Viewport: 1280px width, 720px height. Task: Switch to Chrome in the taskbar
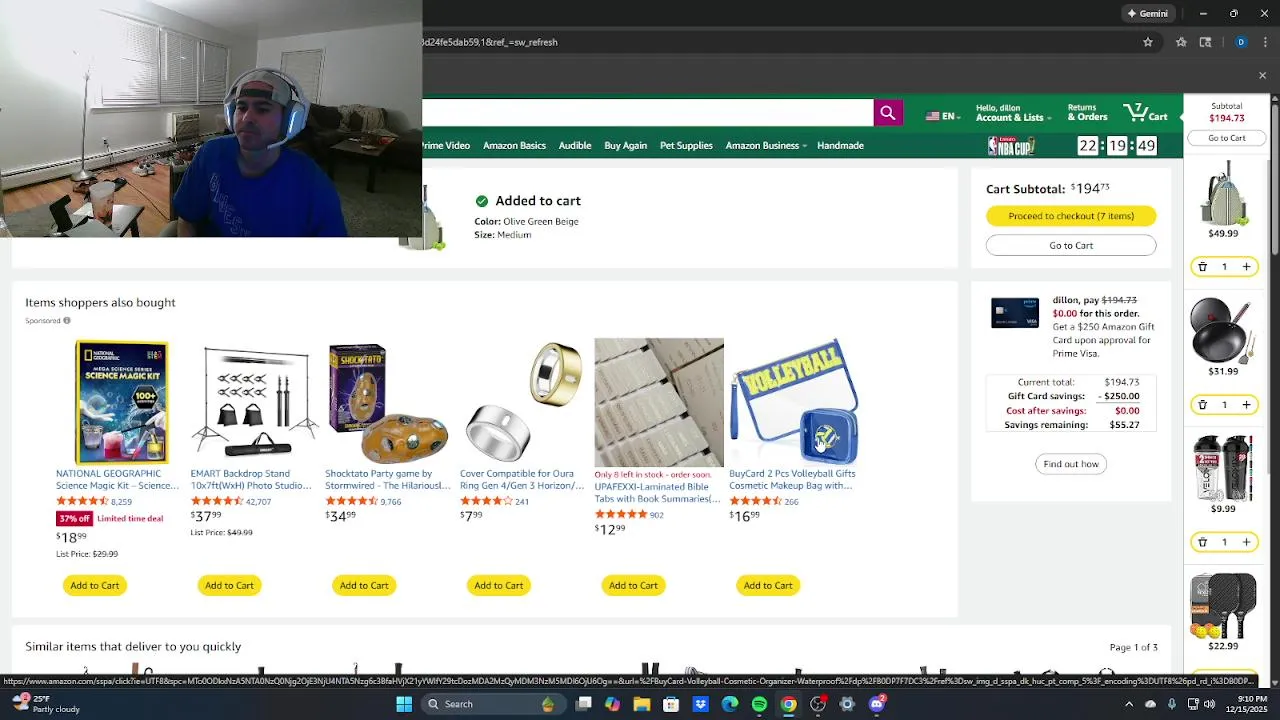pyautogui.click(x=788, y=704)
